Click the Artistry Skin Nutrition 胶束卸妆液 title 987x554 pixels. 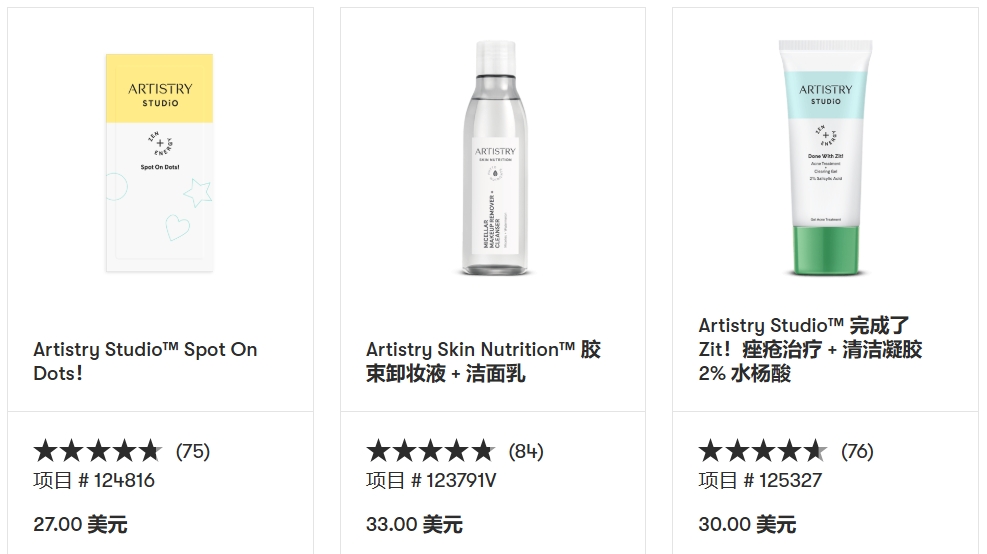pyautogui.click(x=483, y=361)
